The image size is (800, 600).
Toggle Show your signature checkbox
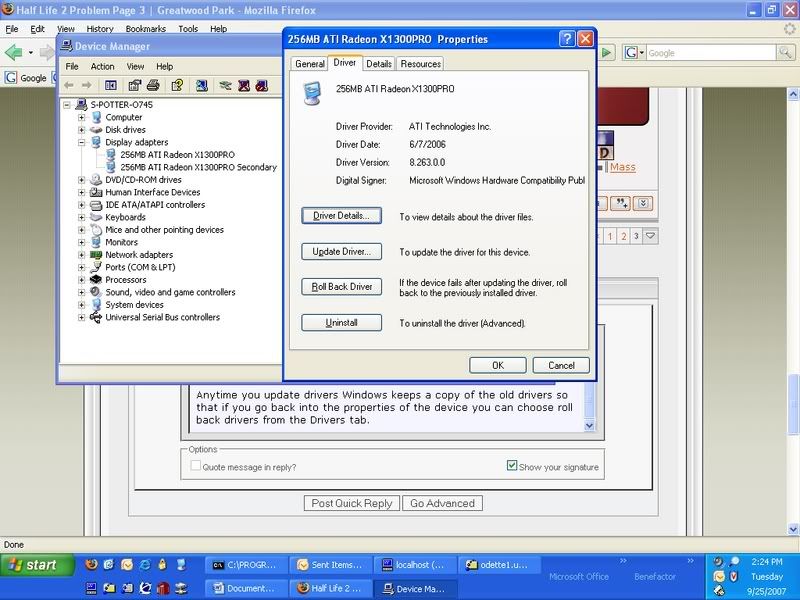tap(512, 465)
